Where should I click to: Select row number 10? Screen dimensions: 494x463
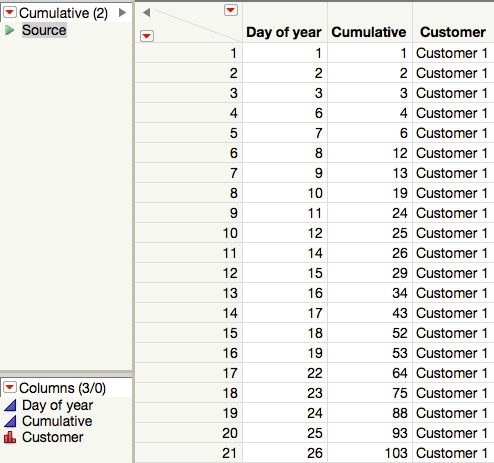(x=189, y=233)
